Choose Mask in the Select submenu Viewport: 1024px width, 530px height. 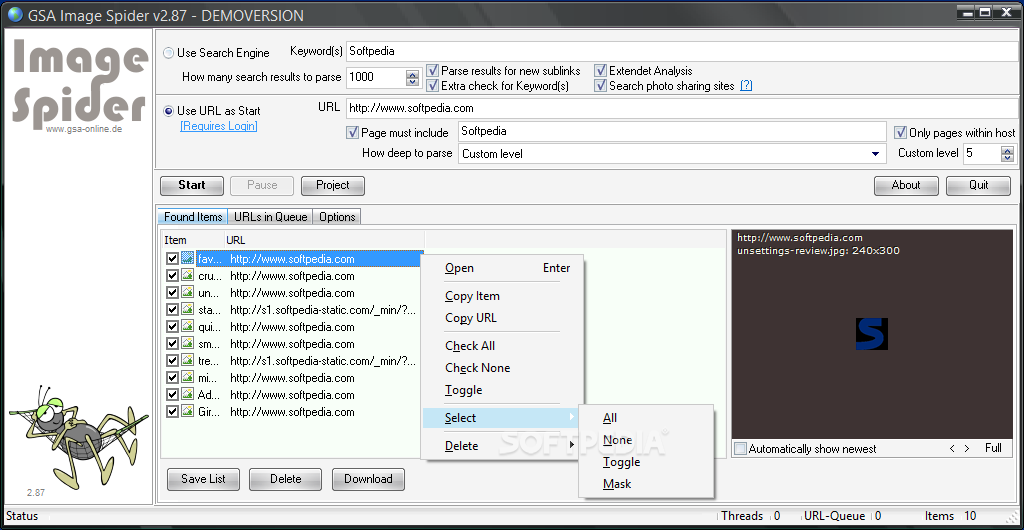(647, 484)
